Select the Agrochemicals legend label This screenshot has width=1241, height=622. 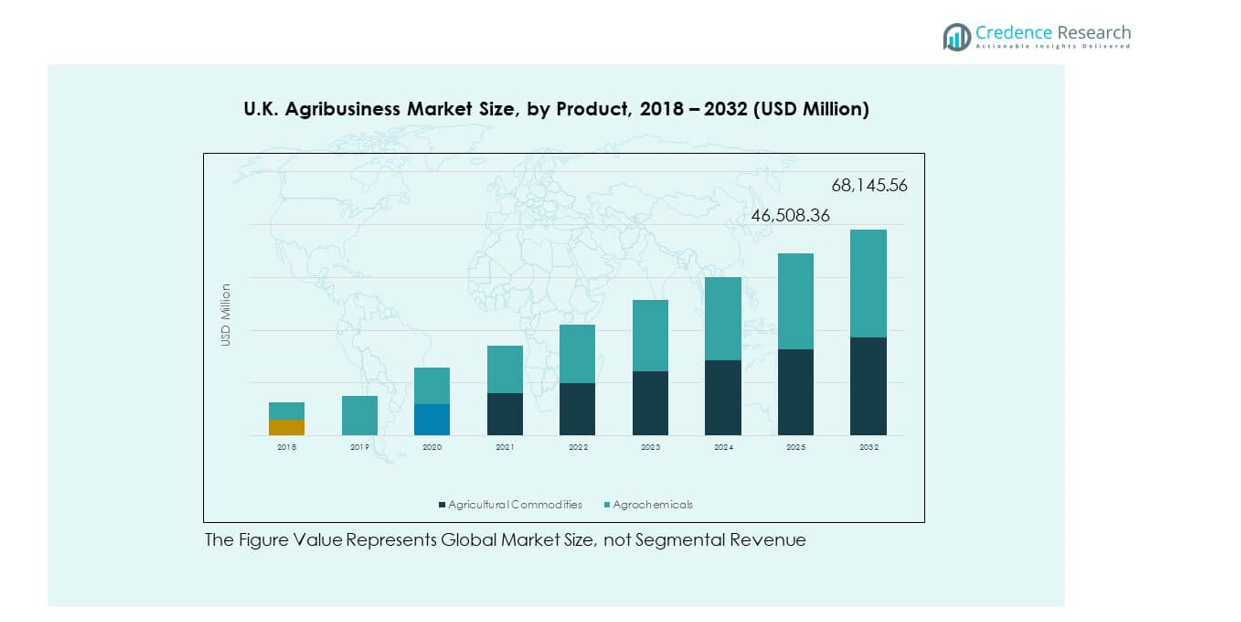(x=652, y=505)
